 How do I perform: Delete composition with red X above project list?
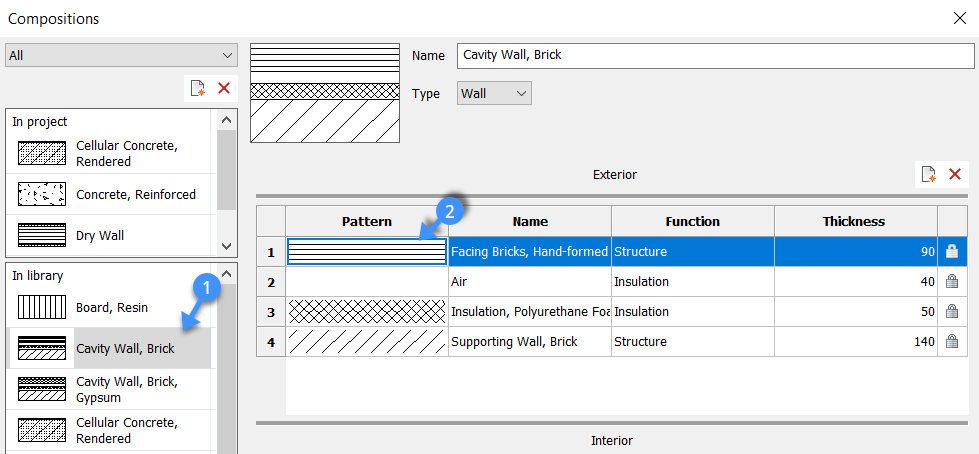224,88
